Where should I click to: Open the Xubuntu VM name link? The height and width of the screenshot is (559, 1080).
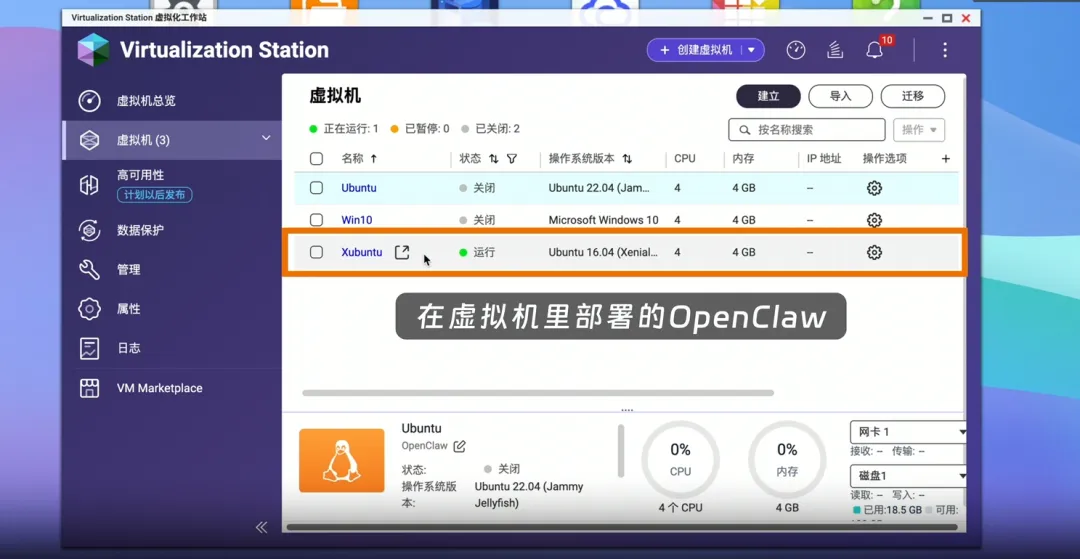(362, 252)
